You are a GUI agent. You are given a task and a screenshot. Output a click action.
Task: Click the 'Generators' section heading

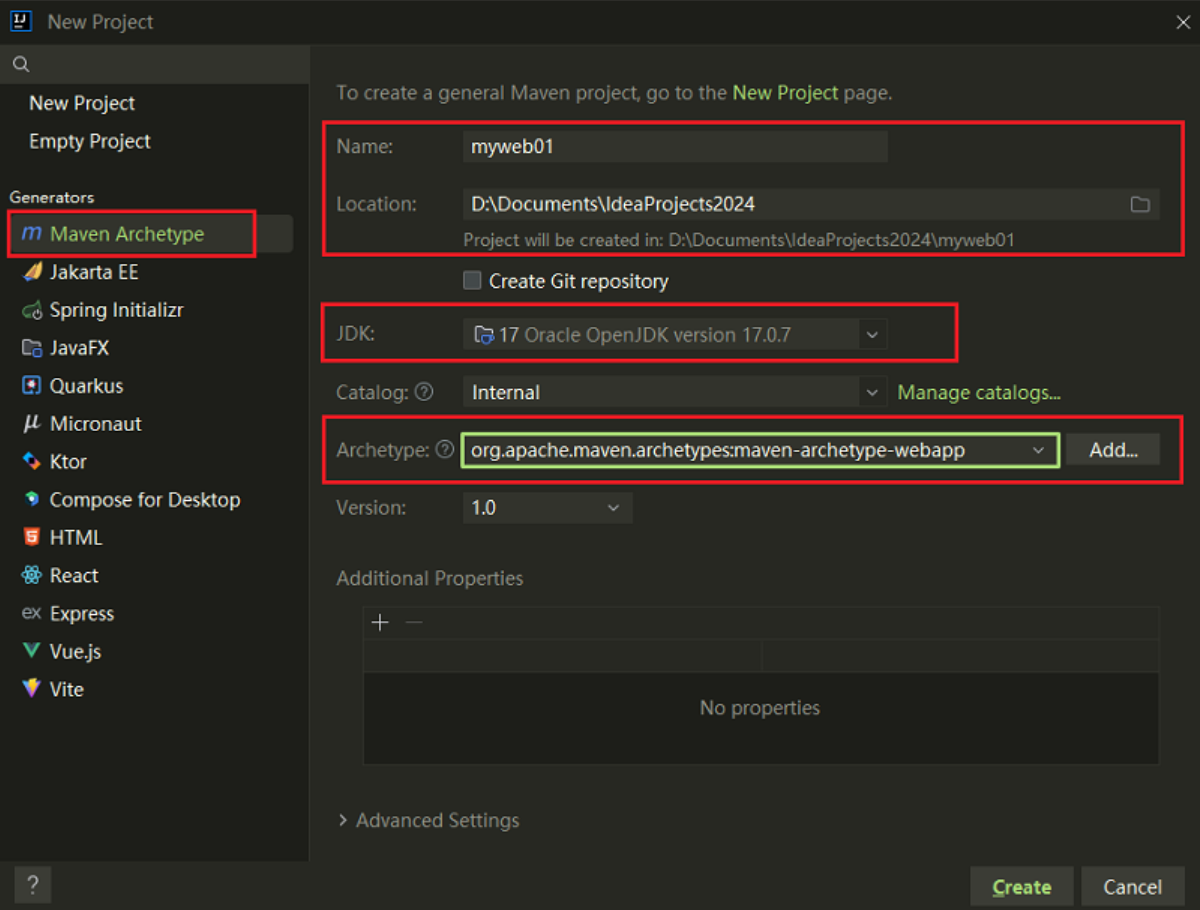tap(52, 198)
